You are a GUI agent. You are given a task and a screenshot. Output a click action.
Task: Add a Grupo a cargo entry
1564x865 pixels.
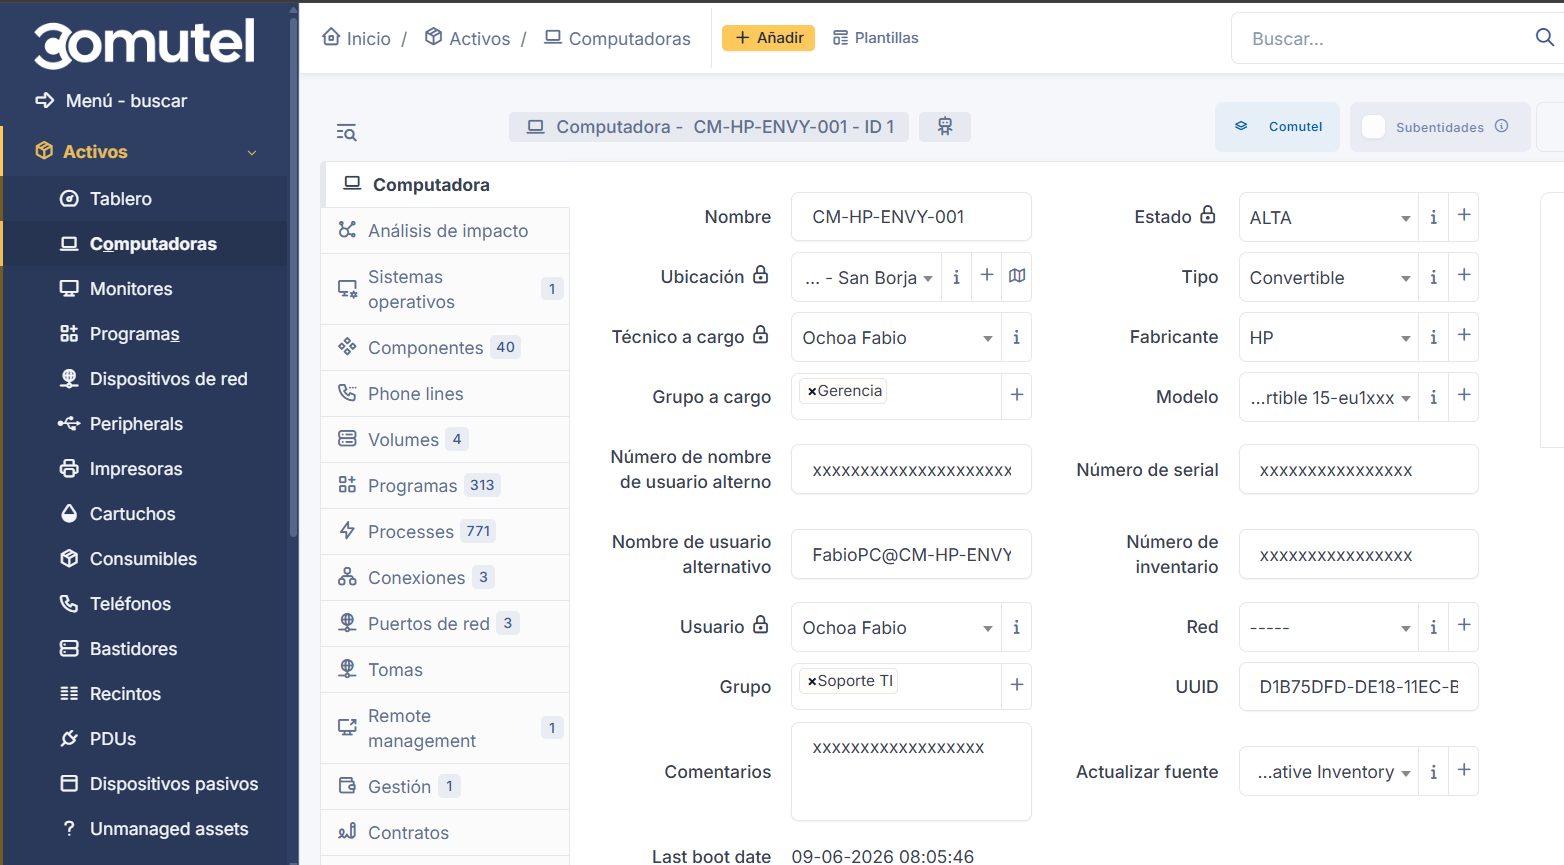(1016, 395)
